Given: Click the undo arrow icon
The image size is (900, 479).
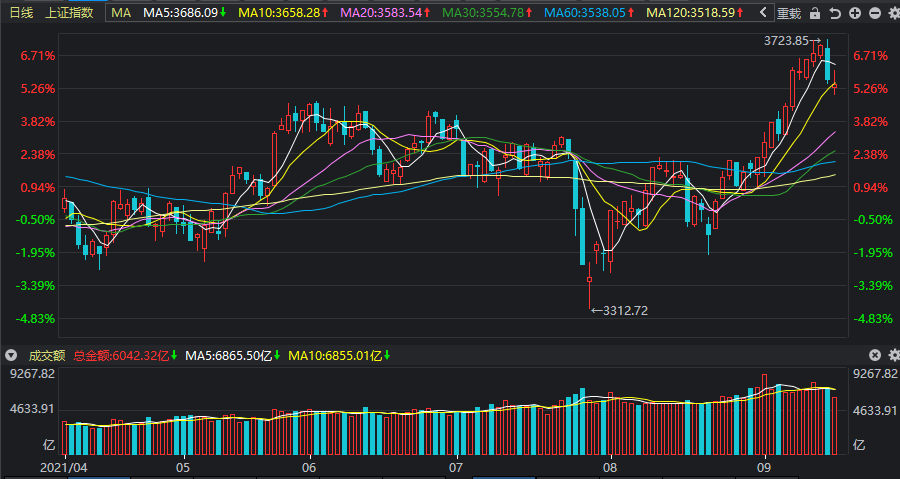Looking at the screenshot, I should pos(835,13).
